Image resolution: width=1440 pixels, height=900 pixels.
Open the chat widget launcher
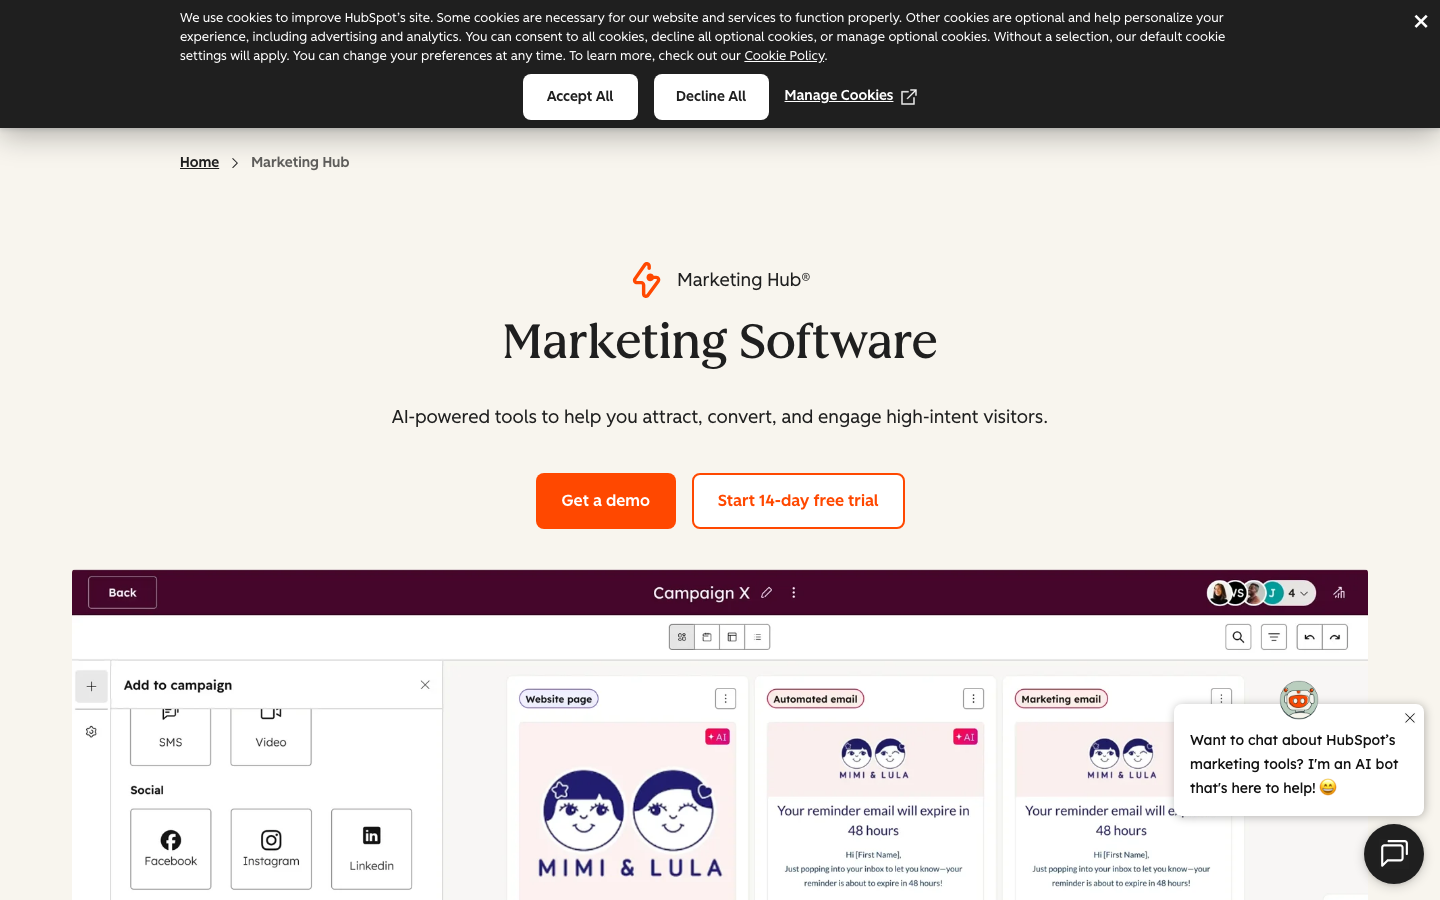pos(1394,854)
